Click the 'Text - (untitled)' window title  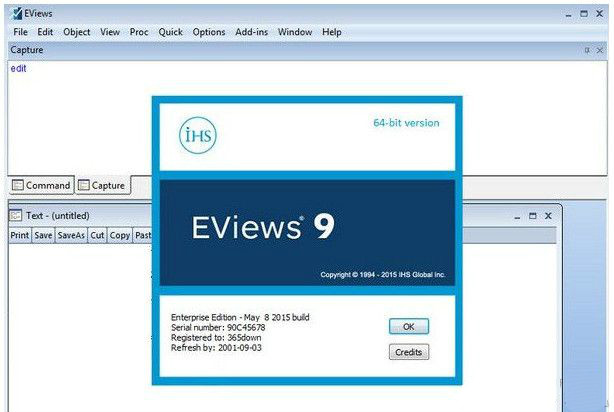58,216
